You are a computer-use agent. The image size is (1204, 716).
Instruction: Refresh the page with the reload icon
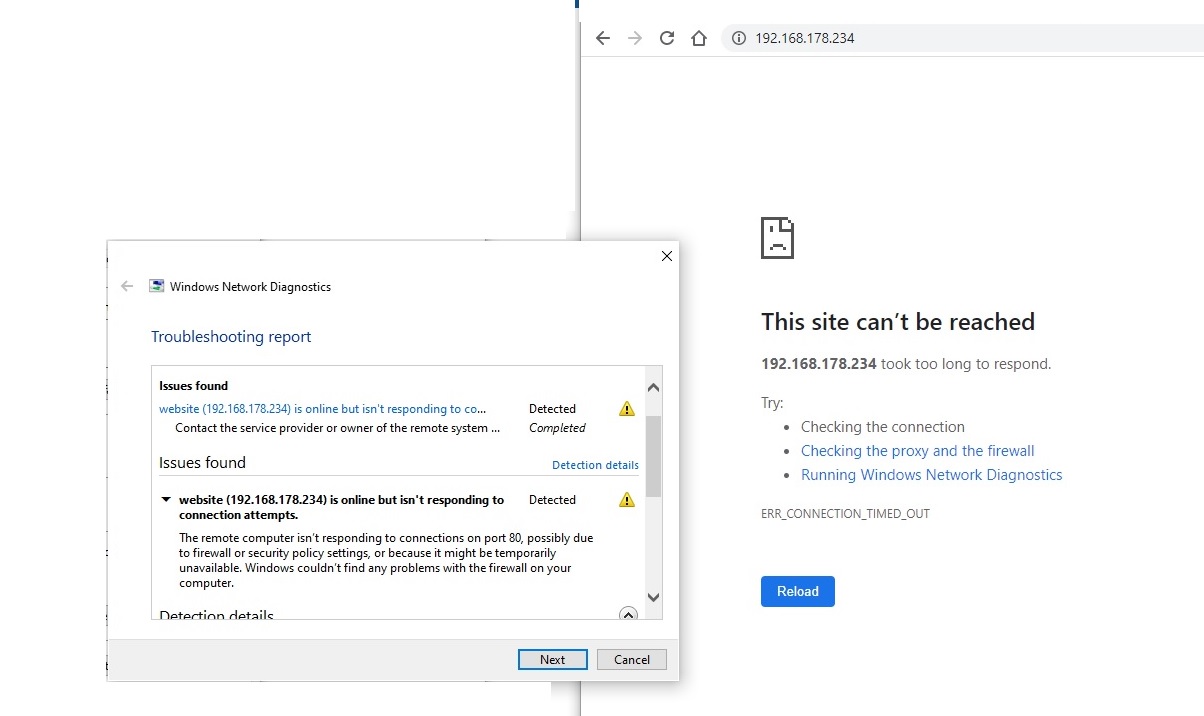(666, 37)
